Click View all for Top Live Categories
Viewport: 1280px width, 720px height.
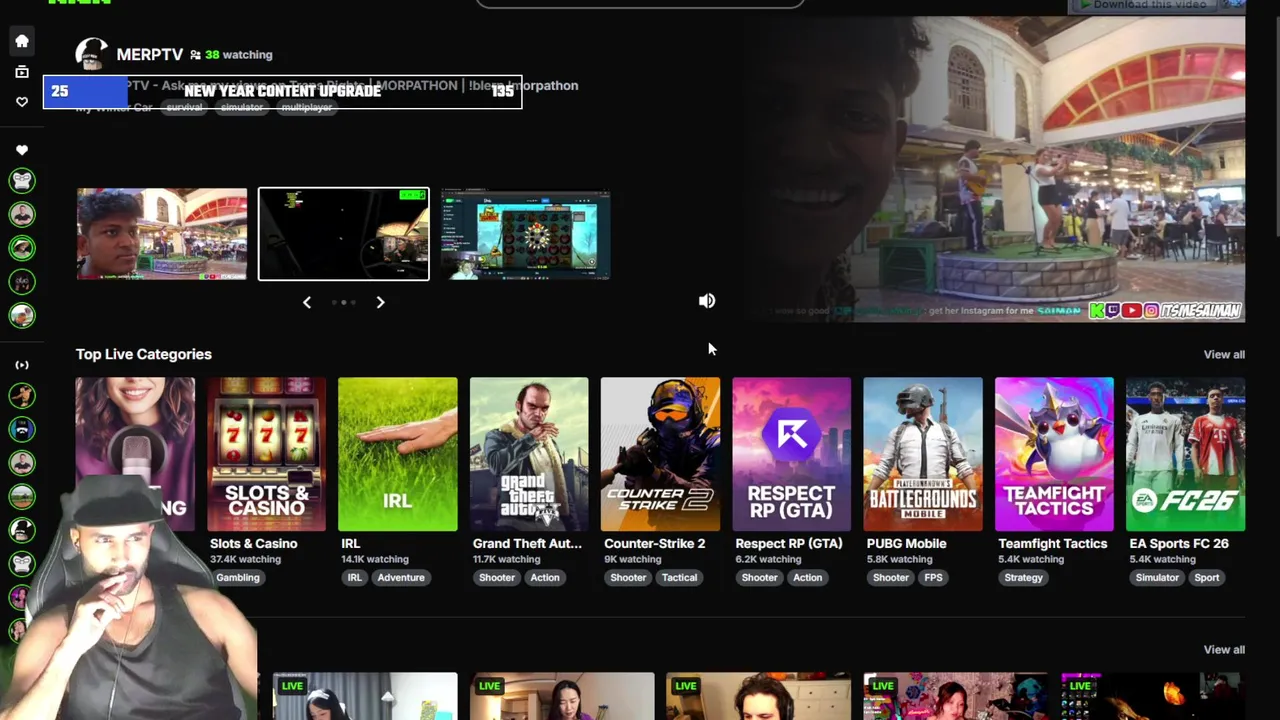[1224, 354]
